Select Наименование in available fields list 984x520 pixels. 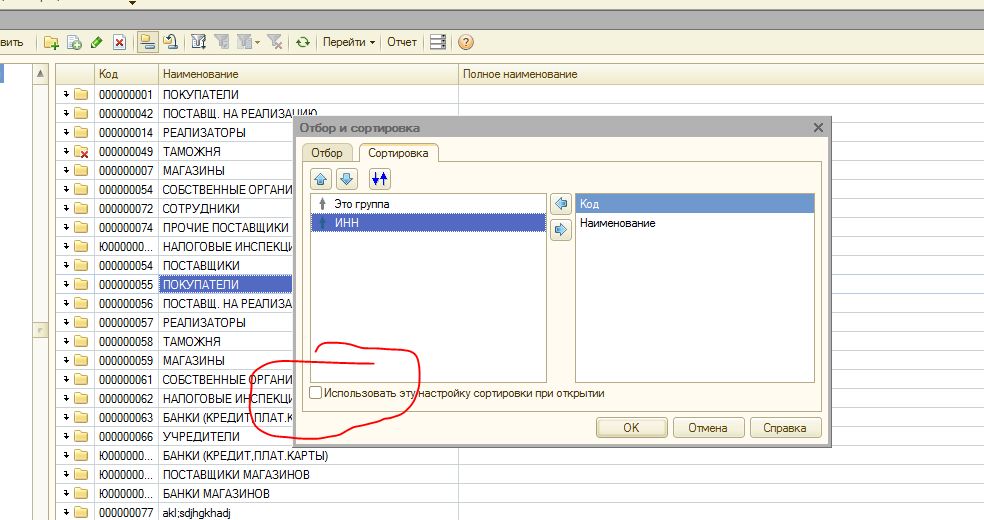tap(618, 223)
